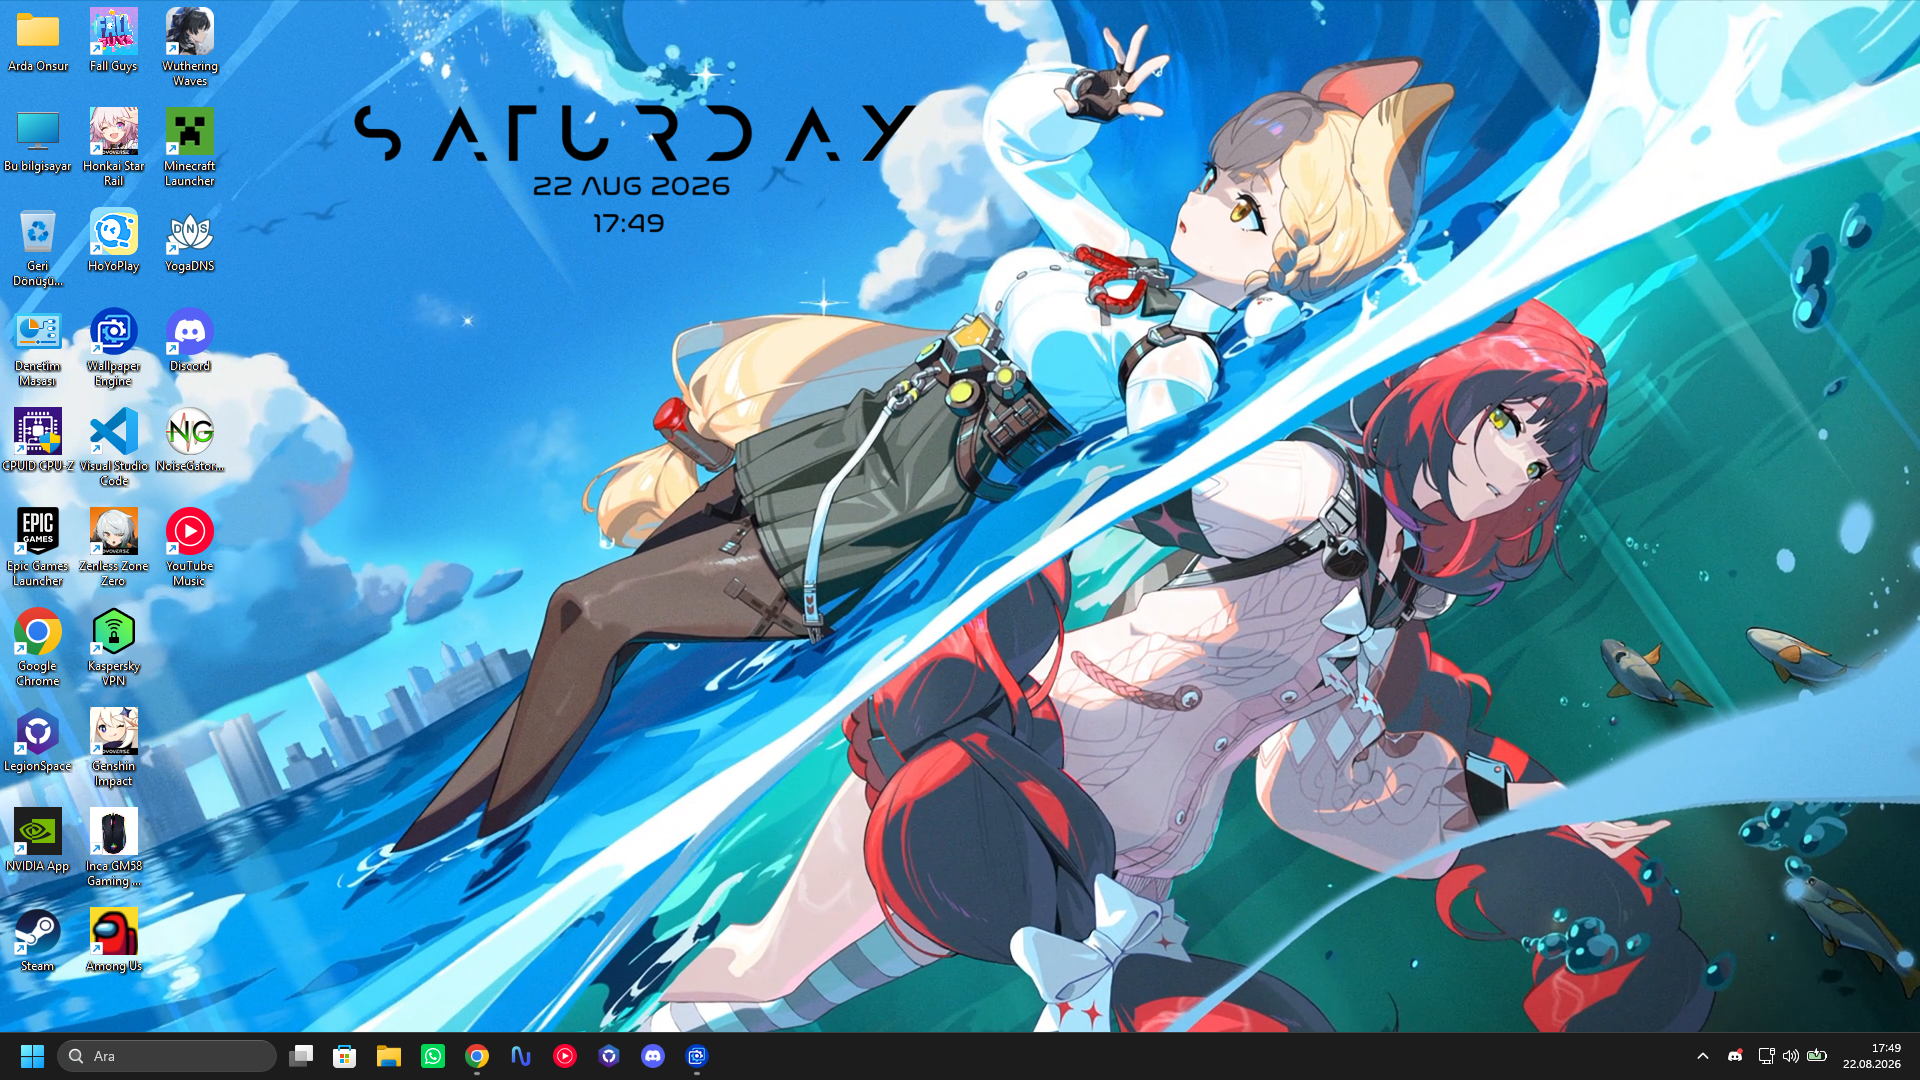This screenshot has height=1080, width=1920.
Task: Open the Windows Start menu
Action: (32, 1056)
